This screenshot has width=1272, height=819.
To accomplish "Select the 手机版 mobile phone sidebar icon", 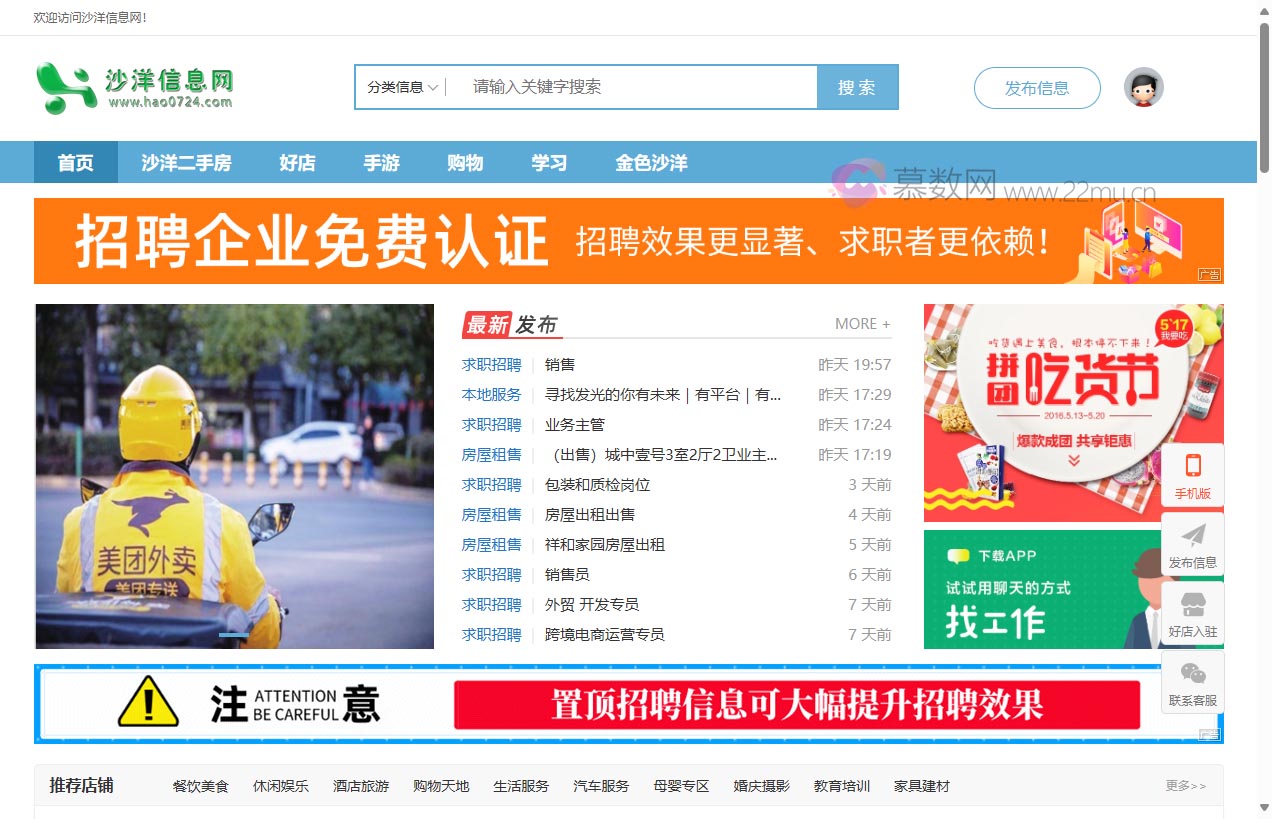I will coord(1194,474).
